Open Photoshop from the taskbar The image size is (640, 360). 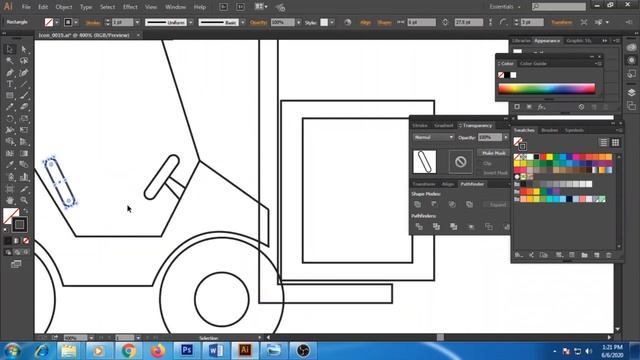tap(187, 350)
